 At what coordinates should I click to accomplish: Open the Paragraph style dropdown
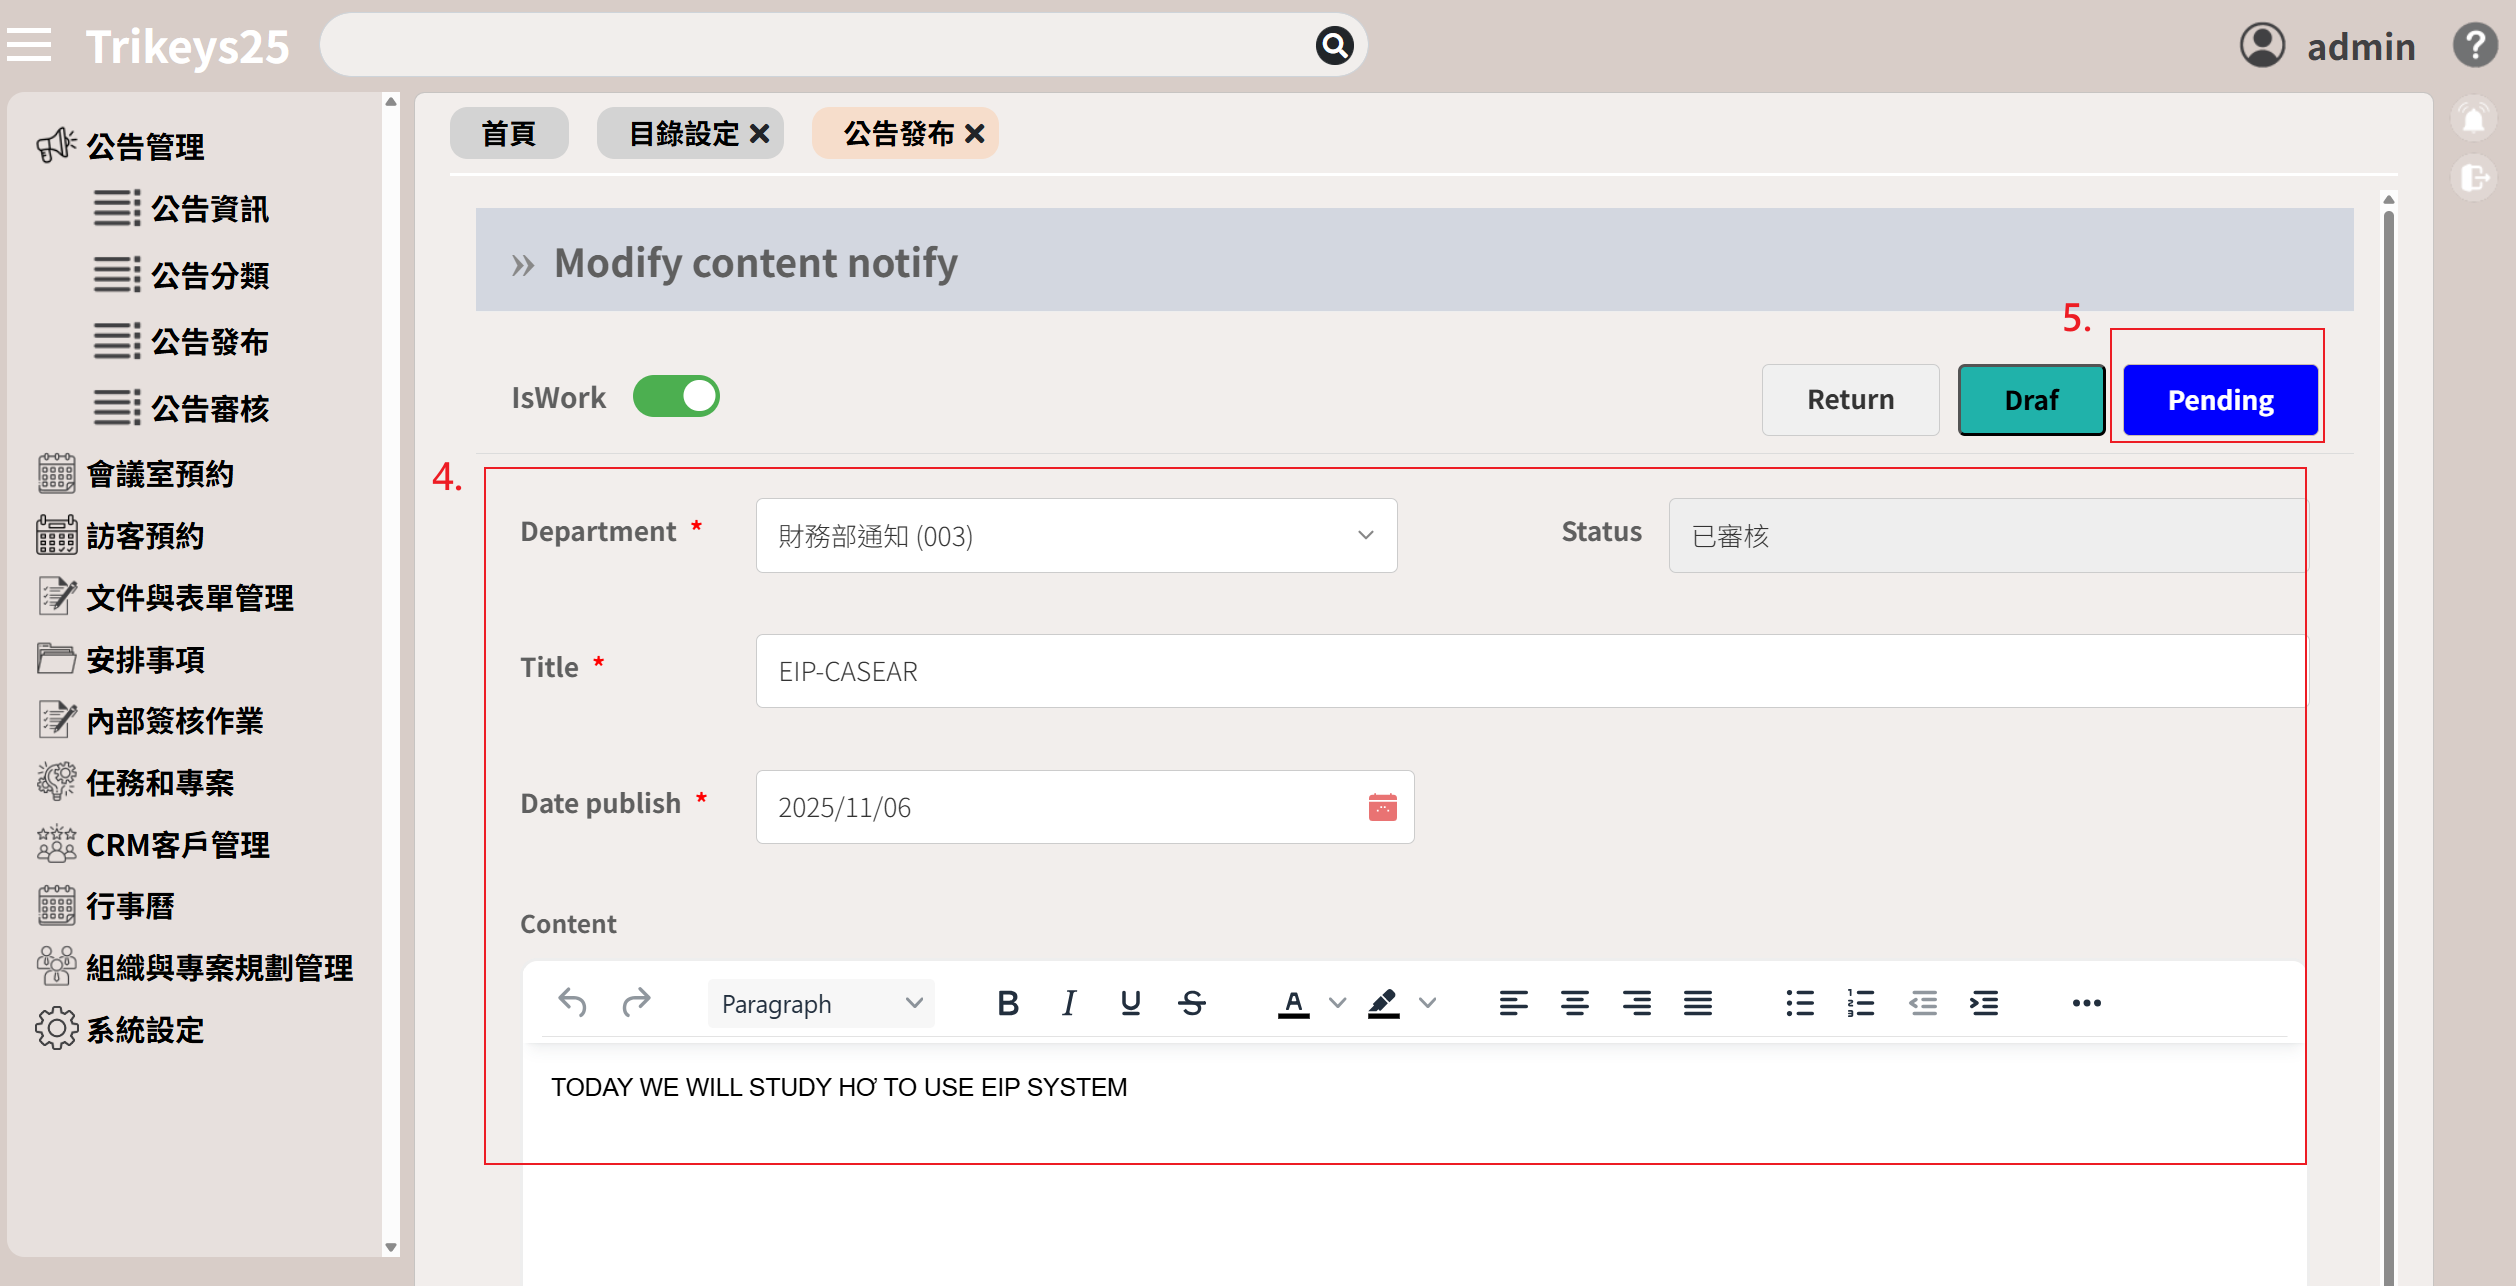click(820, 1003)
